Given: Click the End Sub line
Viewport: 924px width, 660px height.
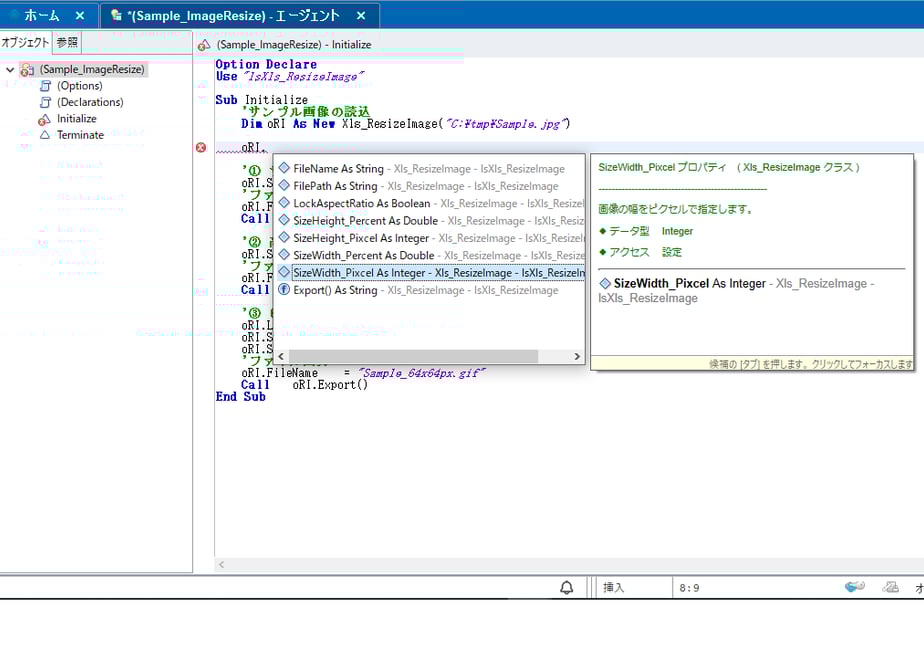Looking at the screenshot, I should click(240, 397).
